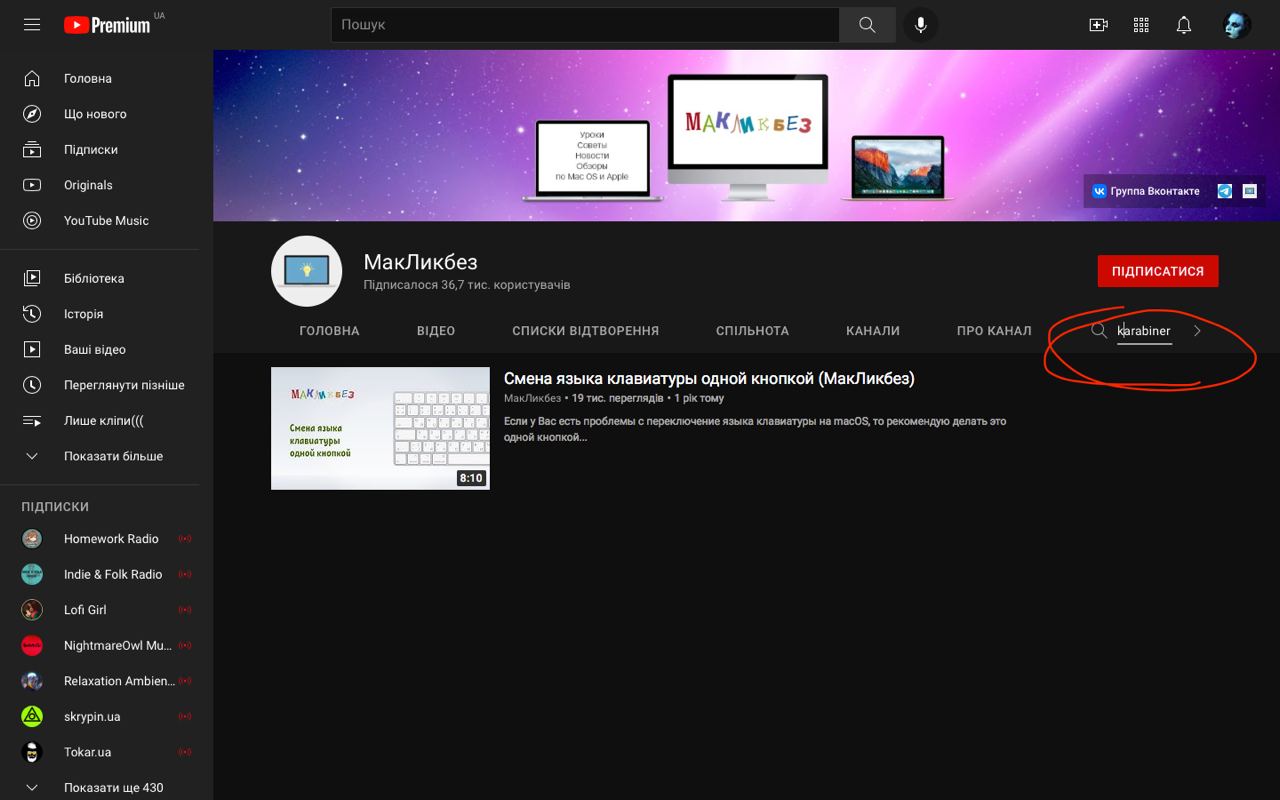This screenshot has height=800, width=1280.
Task: Switch to the ГОЛОВНА channel tab
Action: click(329, 331)
